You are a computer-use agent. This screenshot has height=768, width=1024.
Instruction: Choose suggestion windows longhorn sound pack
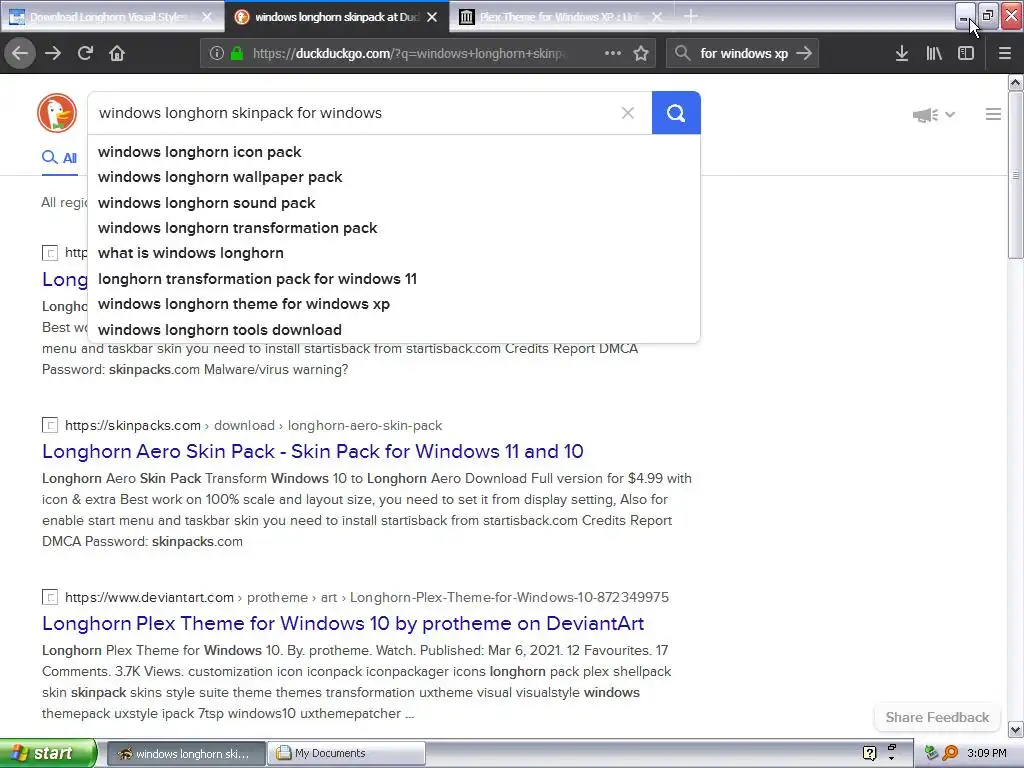click(206, 203)
